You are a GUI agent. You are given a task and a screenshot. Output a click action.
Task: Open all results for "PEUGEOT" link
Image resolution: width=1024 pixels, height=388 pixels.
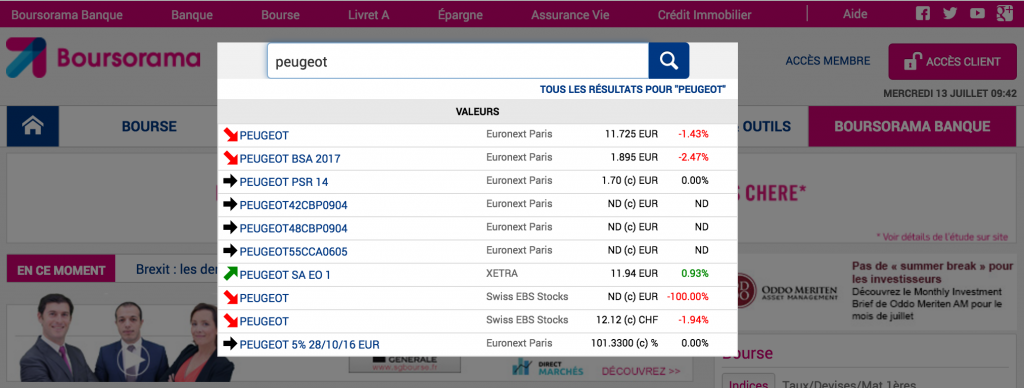tap(633, 89)
